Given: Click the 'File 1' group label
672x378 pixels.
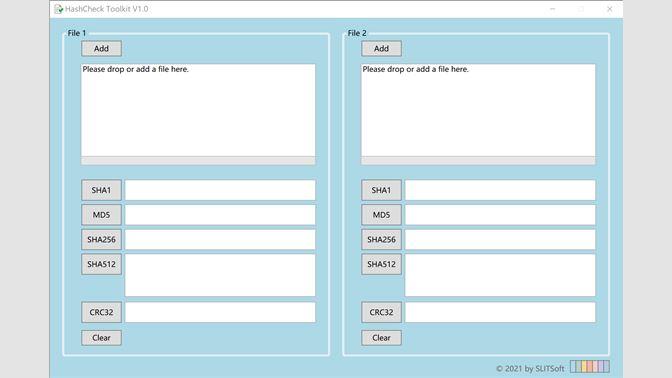Looking at the screenshot, I should 77,33.
